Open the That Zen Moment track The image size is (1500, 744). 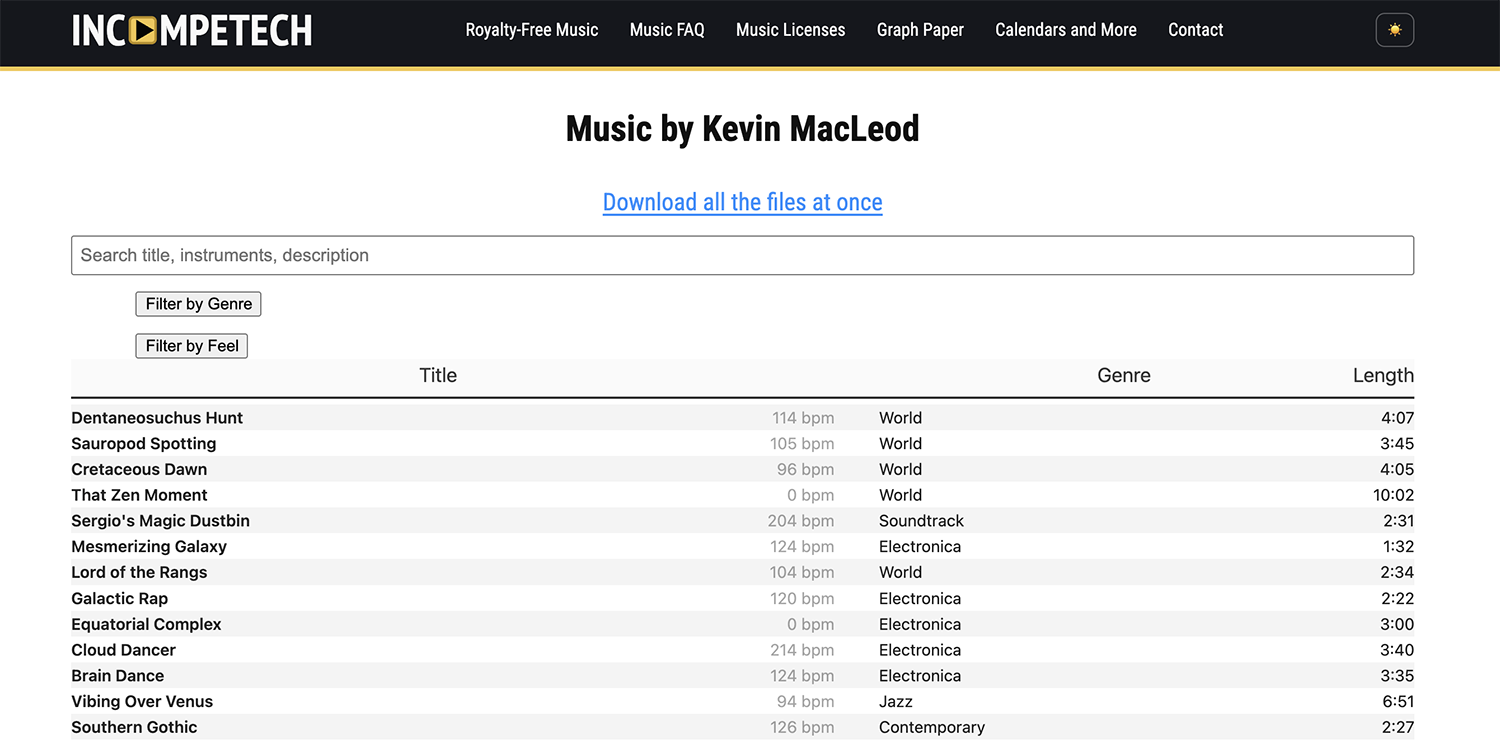pos(139,495)
